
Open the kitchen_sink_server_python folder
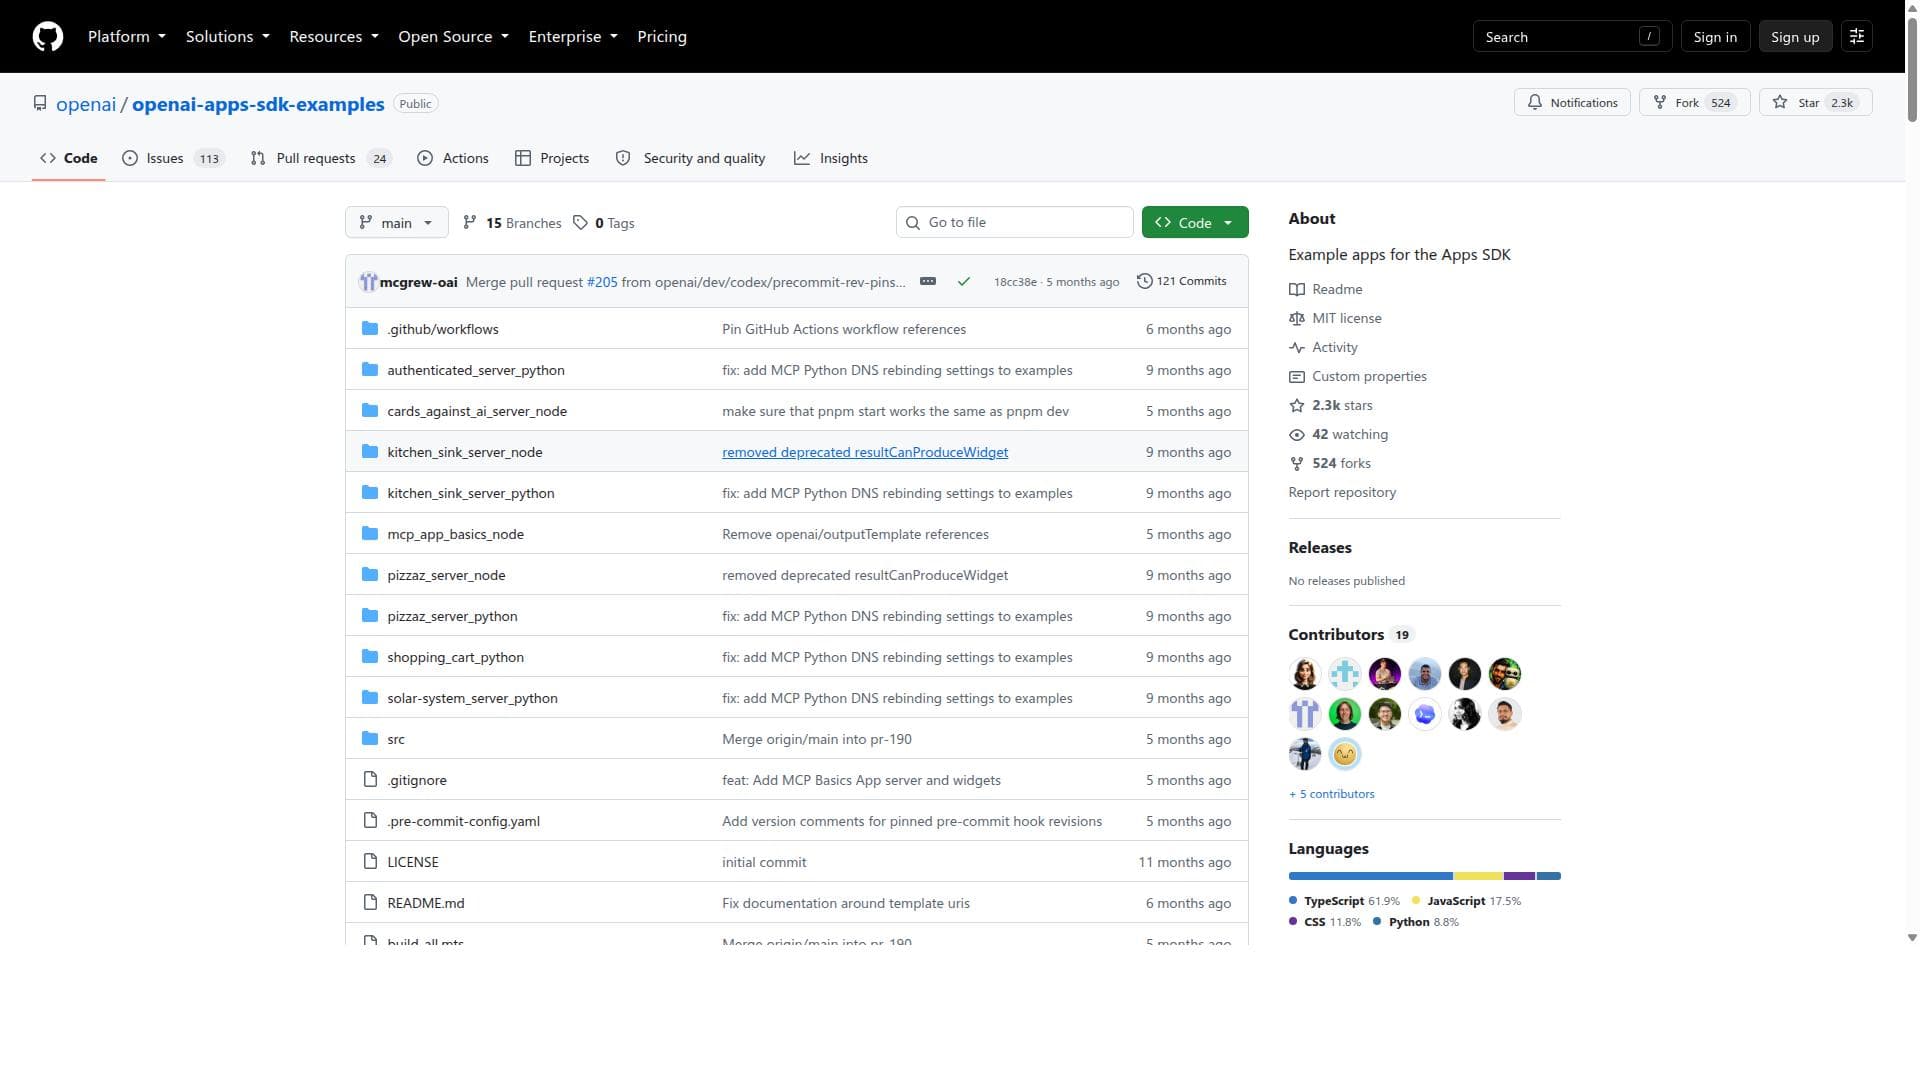[x=470, y=494]
